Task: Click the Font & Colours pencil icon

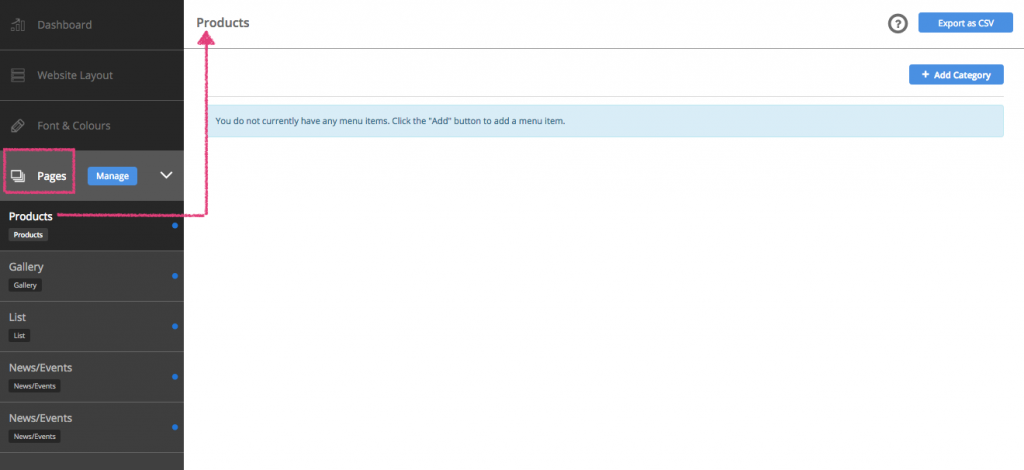Action: tap(17, 126)
